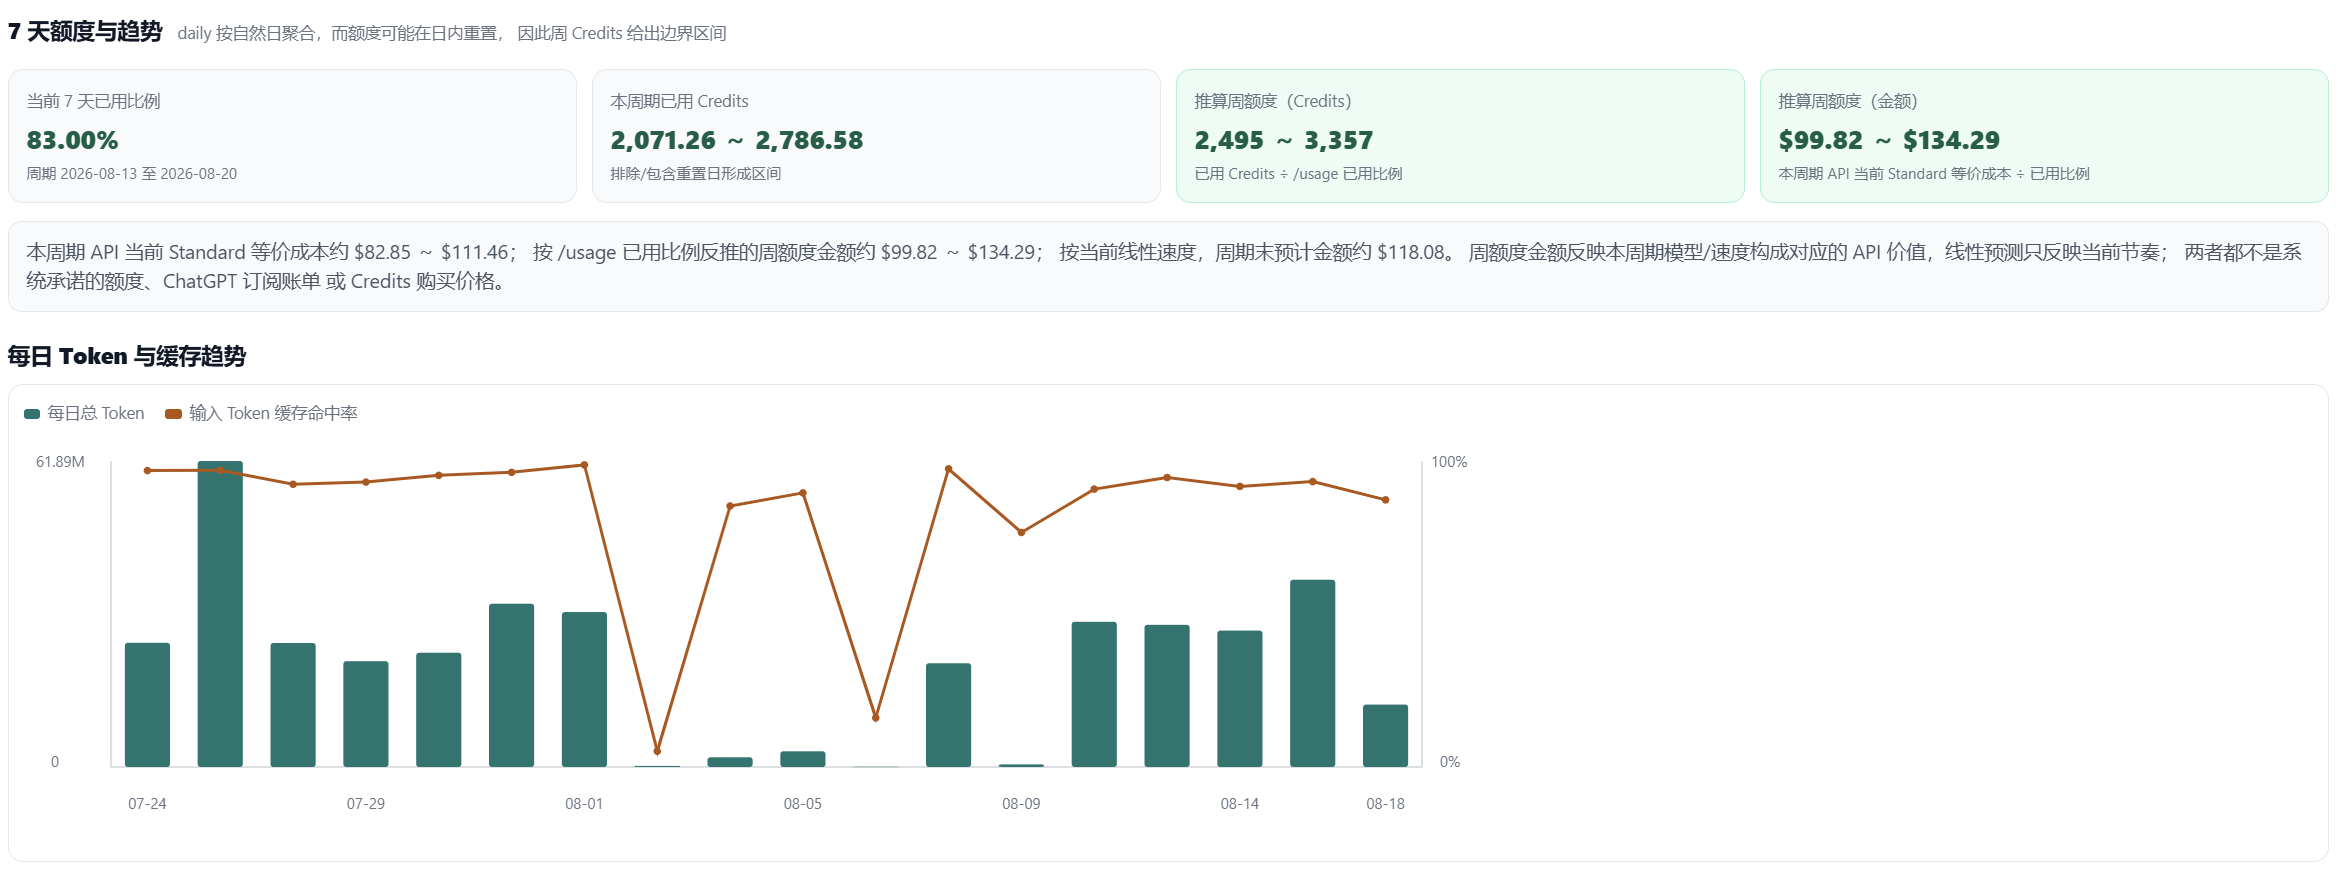Viewport: 2346px width, 871px height.
Task: Click the 已用 Credits ÷ /usage 已用比例 caption
Action: [x=1298, y=174]
